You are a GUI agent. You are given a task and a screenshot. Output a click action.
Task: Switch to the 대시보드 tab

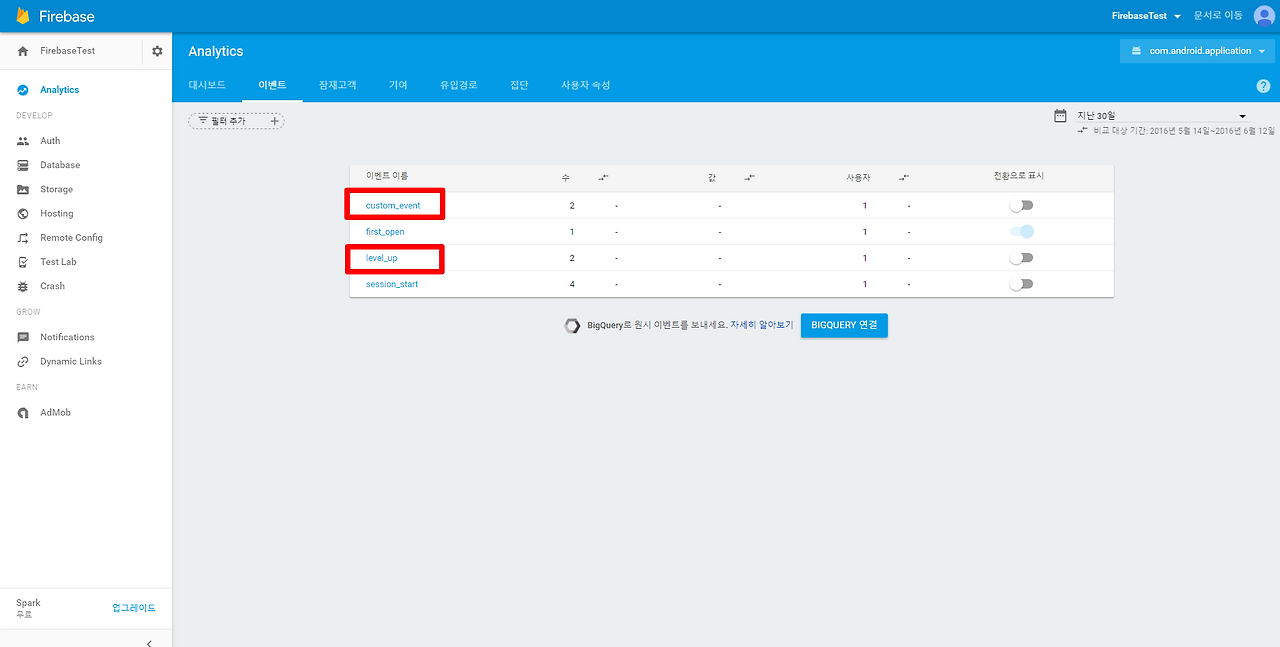click(207, 85)
